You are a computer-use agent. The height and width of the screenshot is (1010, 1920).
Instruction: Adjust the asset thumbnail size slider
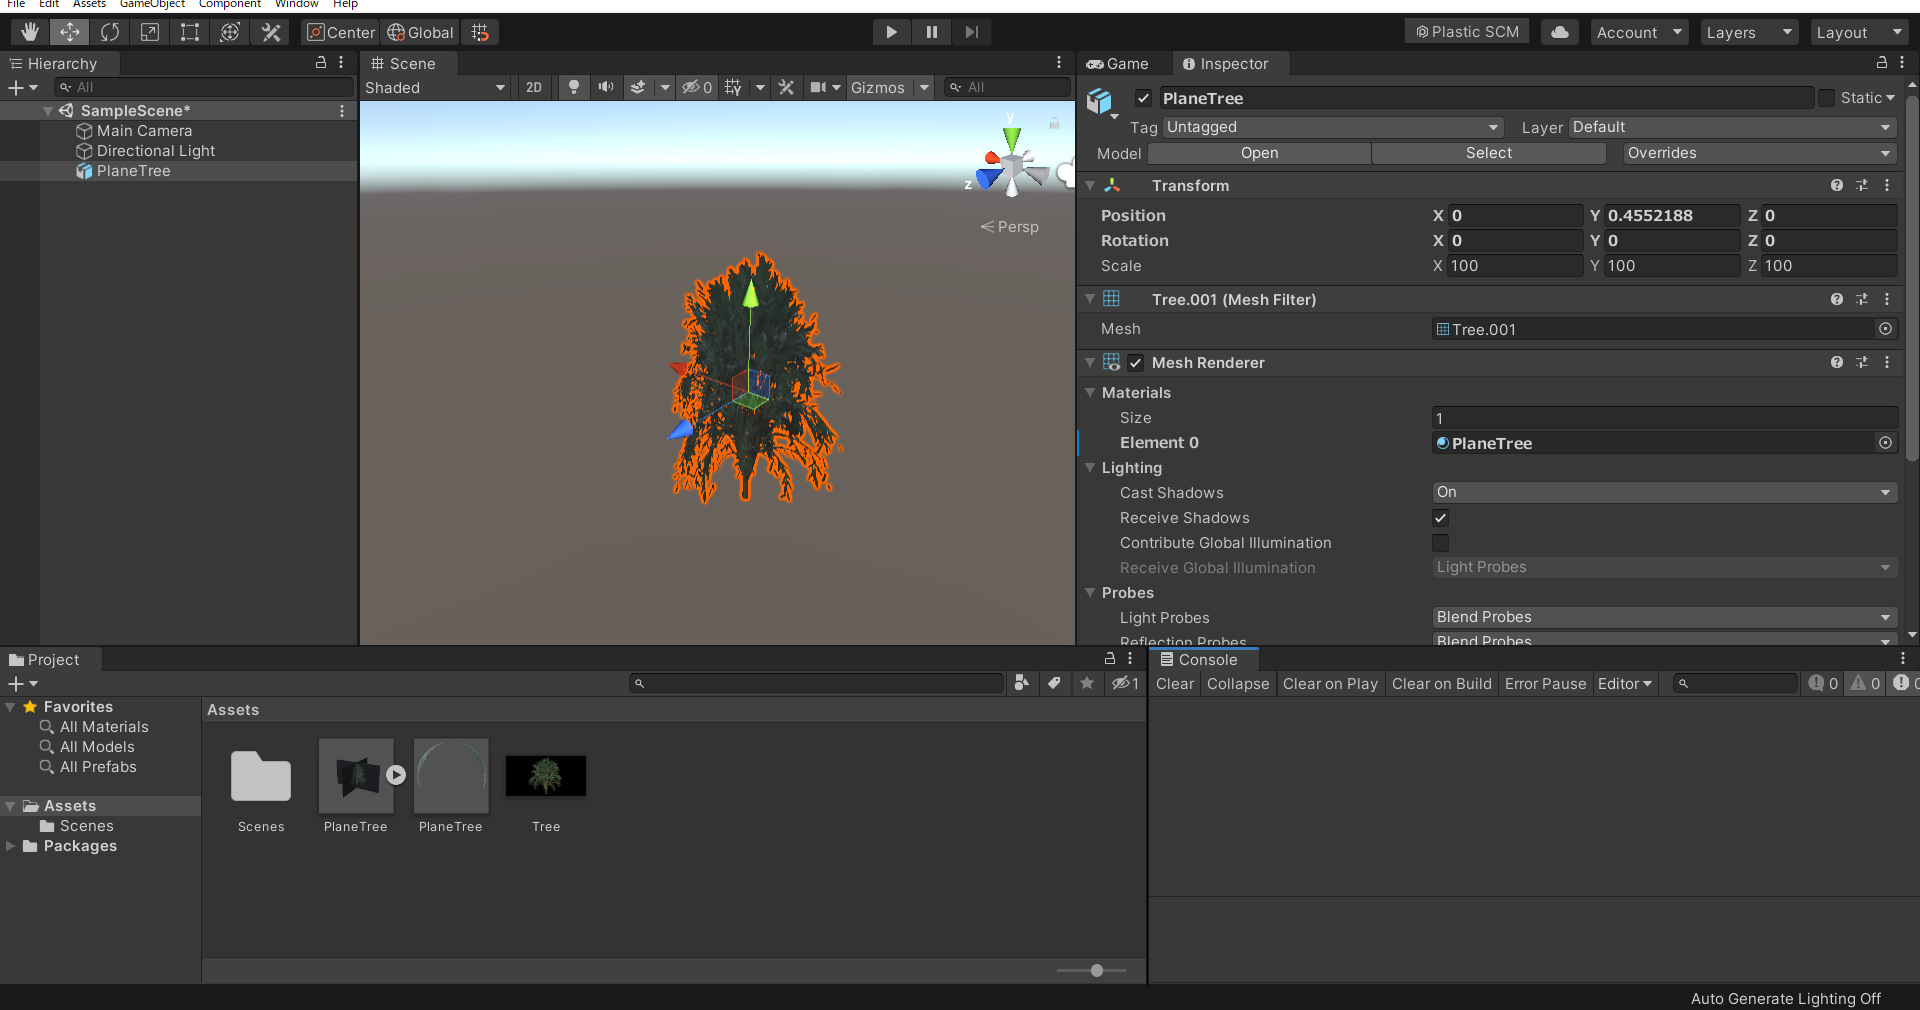coord(1097,970)
